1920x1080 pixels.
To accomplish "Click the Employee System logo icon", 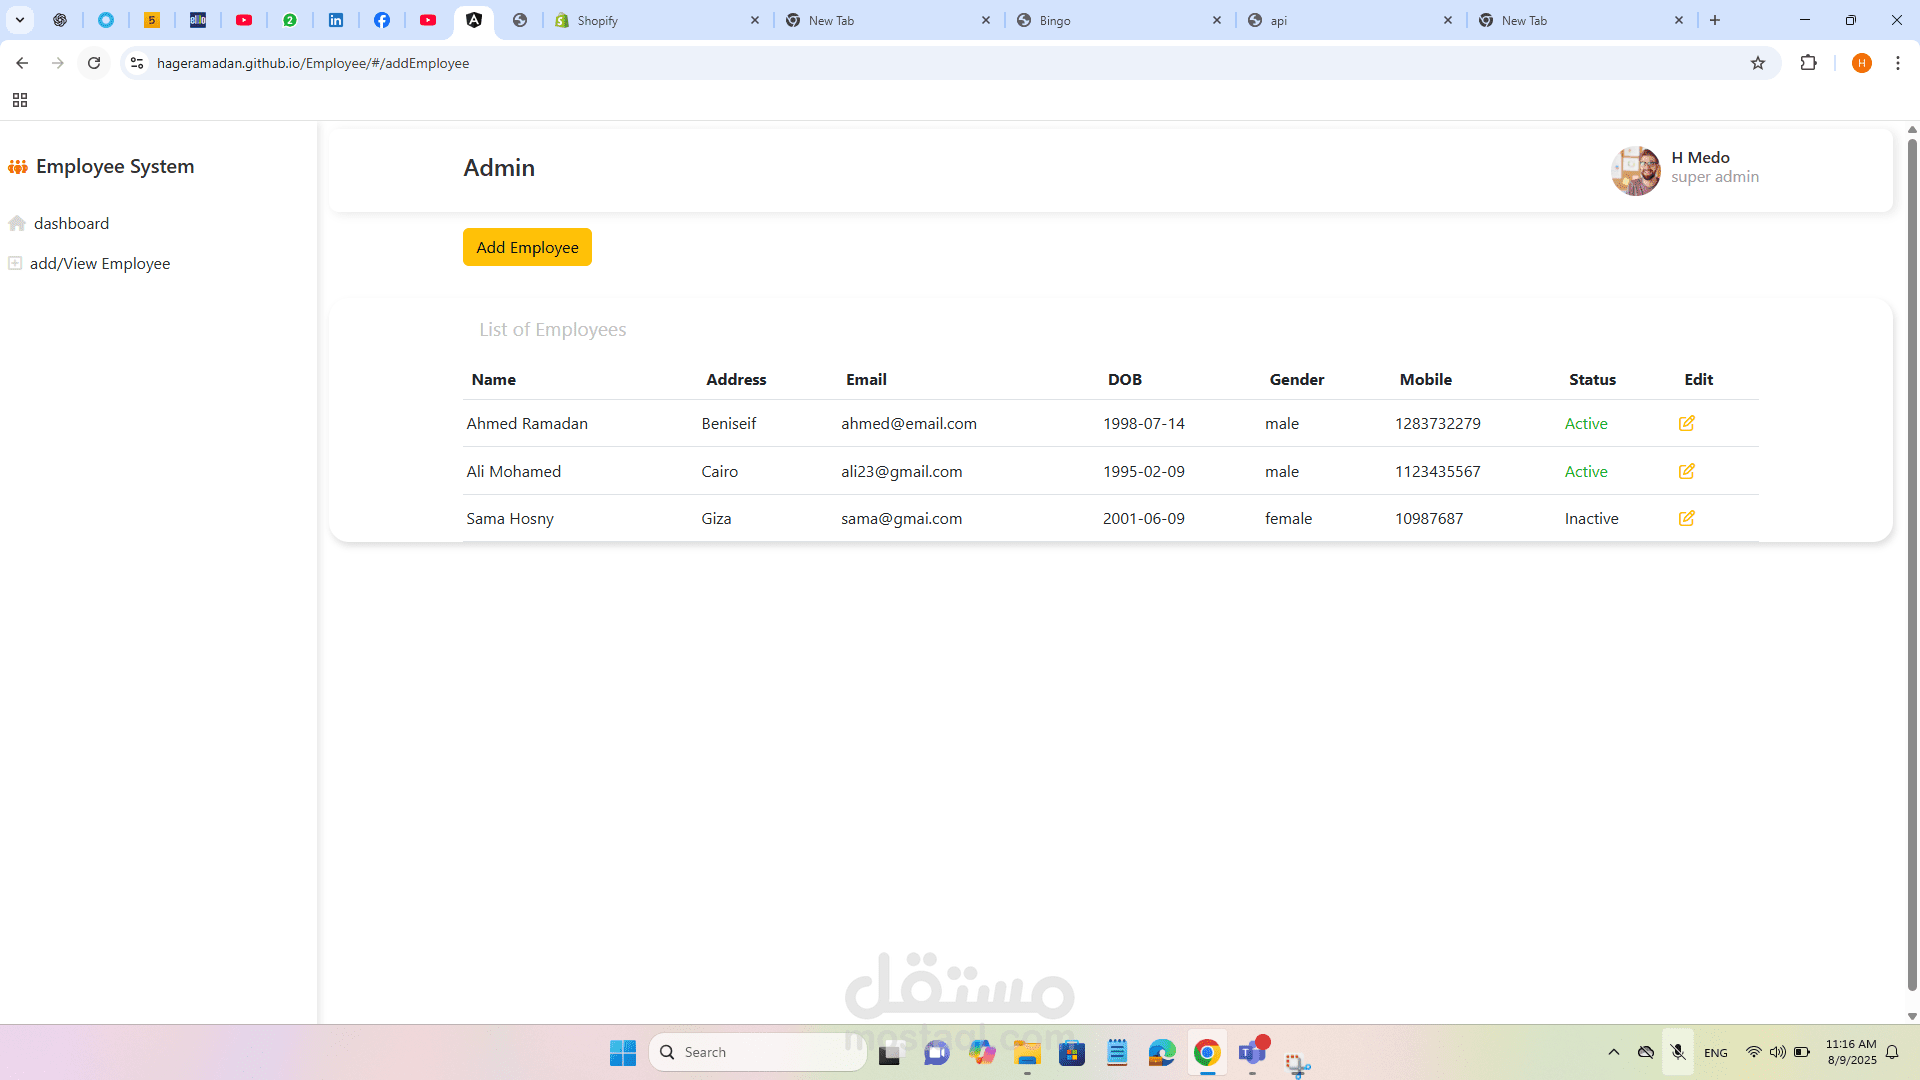I will coord(18,167).
